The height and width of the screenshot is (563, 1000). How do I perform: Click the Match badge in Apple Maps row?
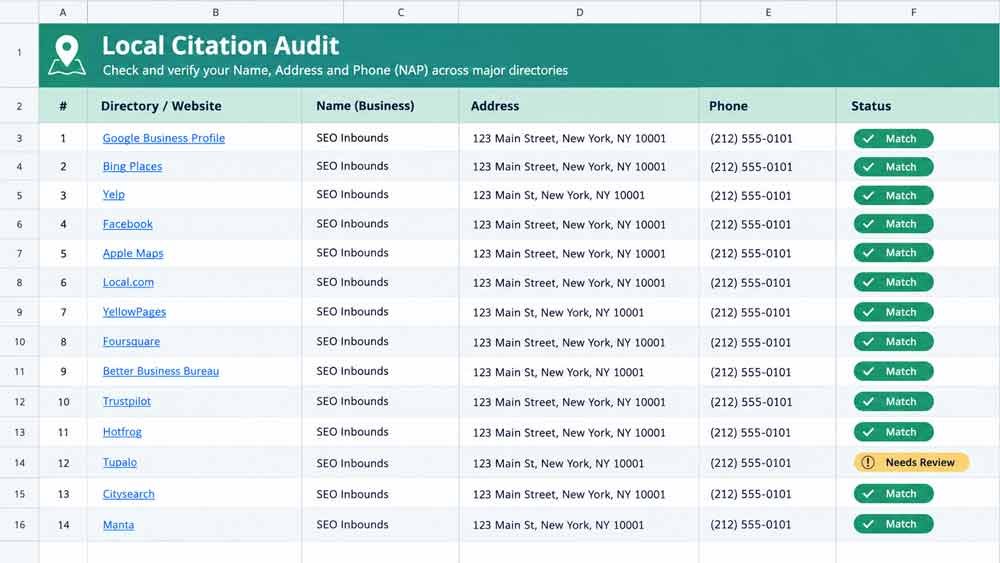pos(893,252)
